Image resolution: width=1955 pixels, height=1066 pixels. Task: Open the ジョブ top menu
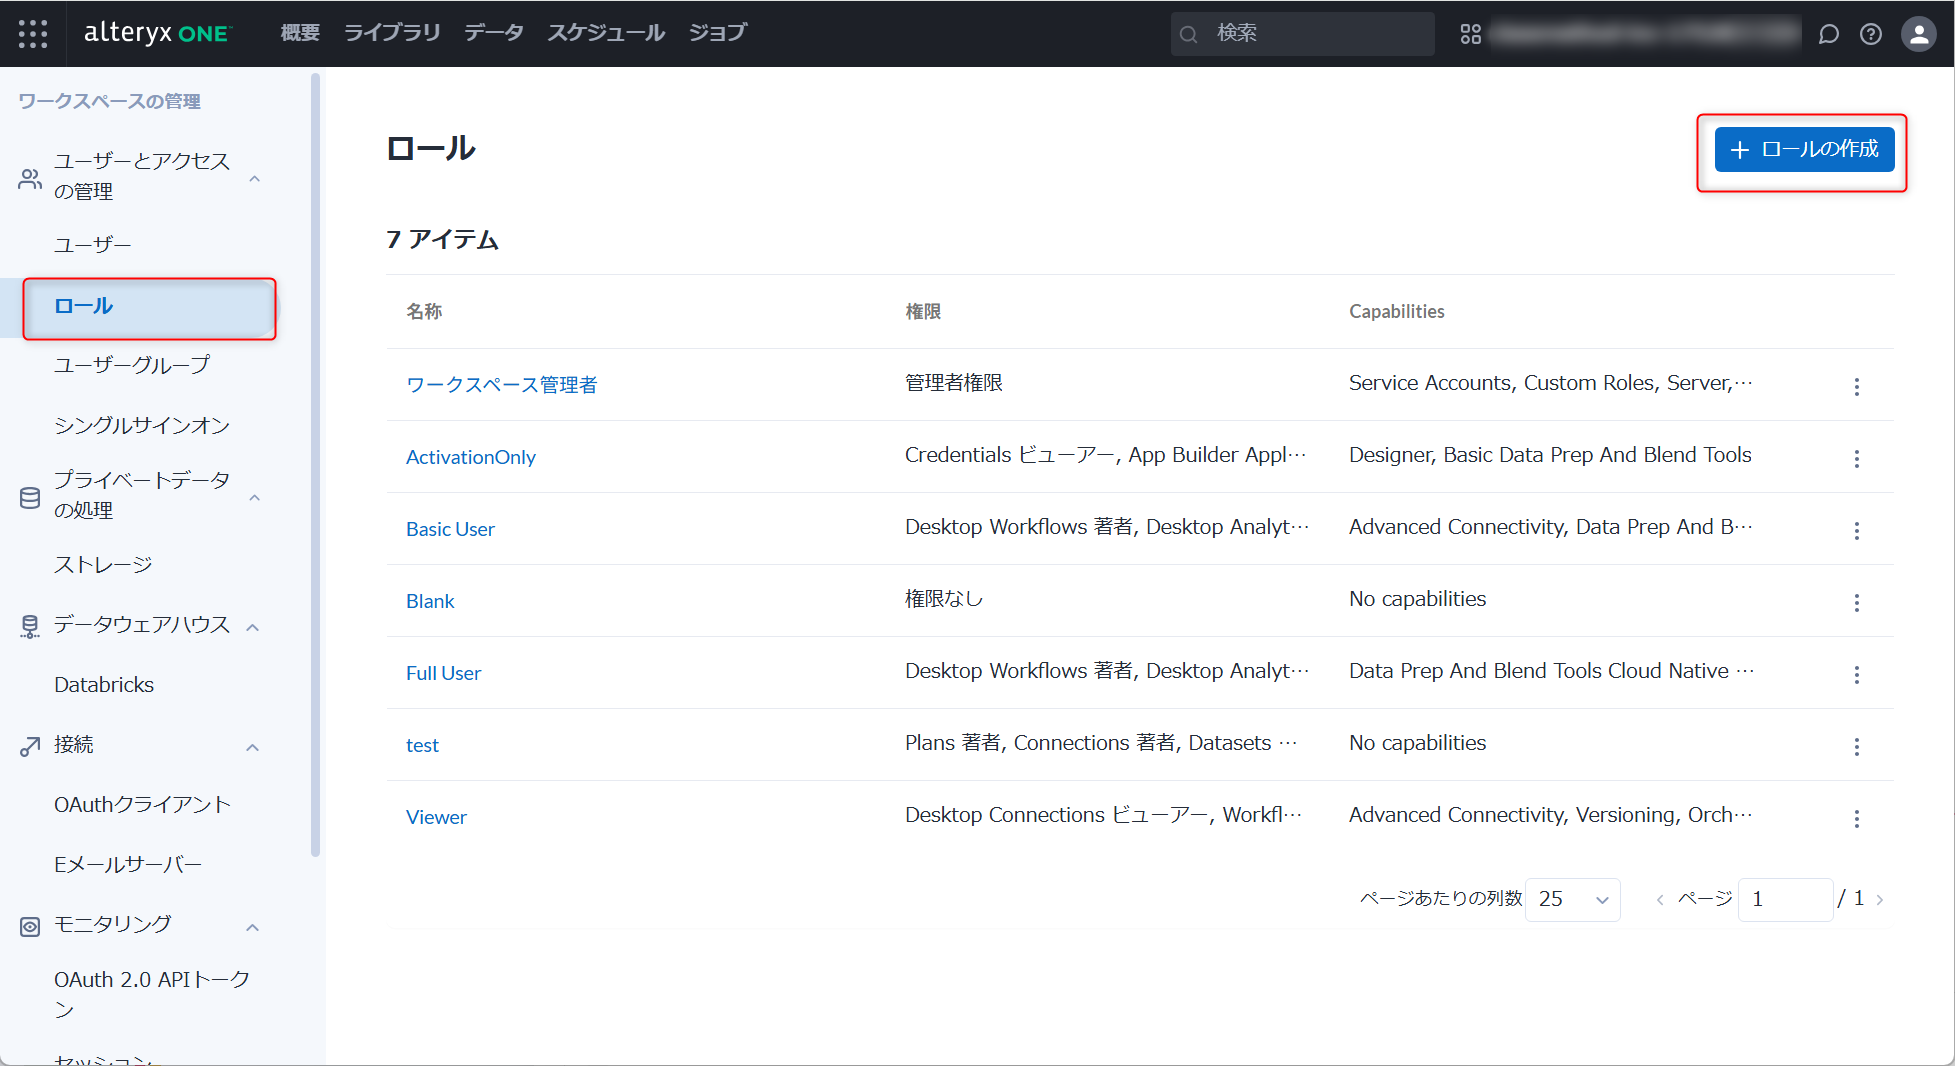click(717, 33)
